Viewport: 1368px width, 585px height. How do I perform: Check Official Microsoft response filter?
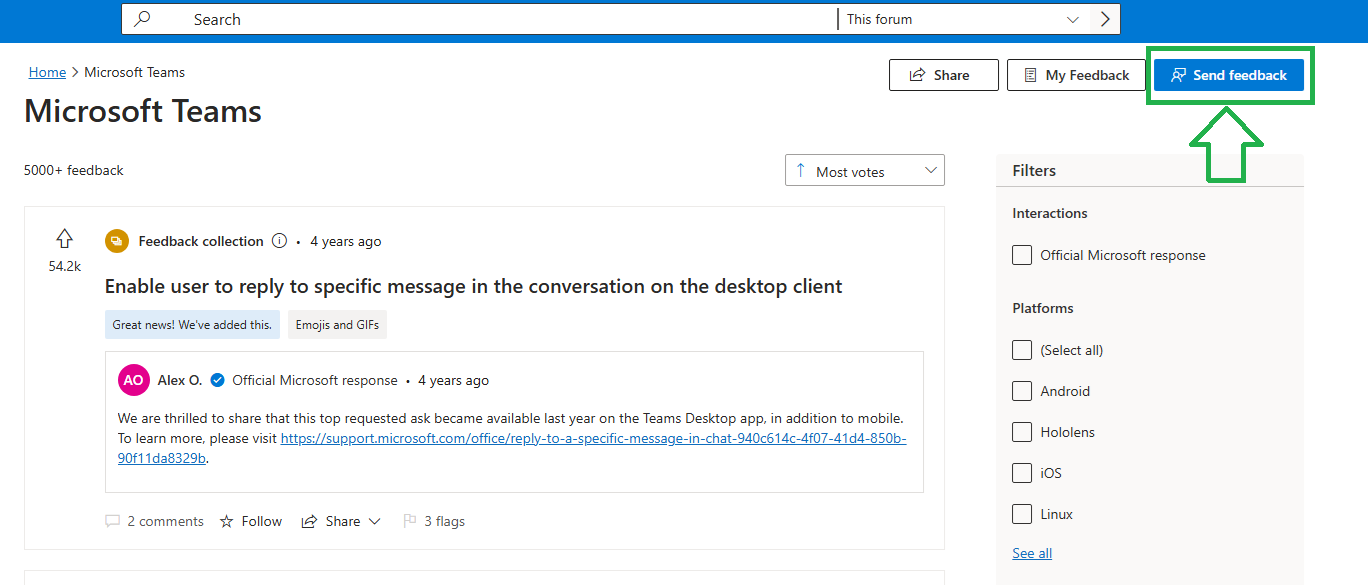click(1022, 255)
